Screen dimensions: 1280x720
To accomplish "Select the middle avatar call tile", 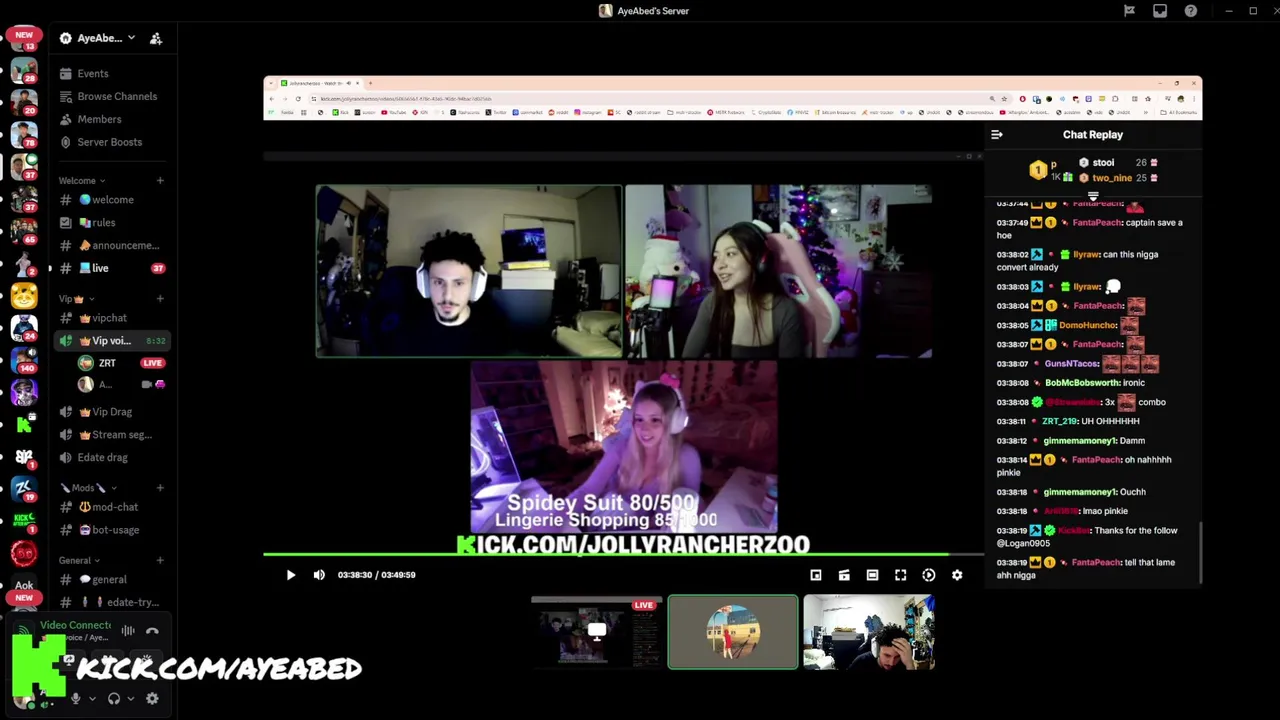I will [x=733, y=632].
